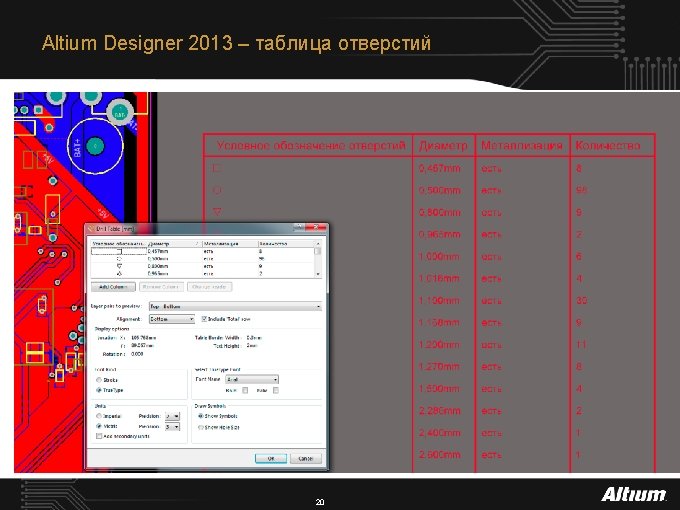This screenshot has height=510, width=680.
Task: Click the Location Y value field
Action: coord(143,346)
